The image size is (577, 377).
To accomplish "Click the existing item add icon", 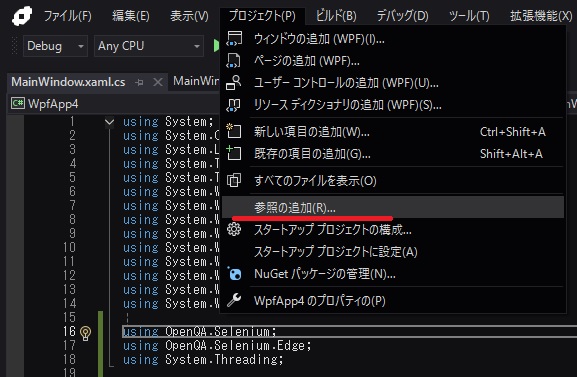I will (234, 153).
